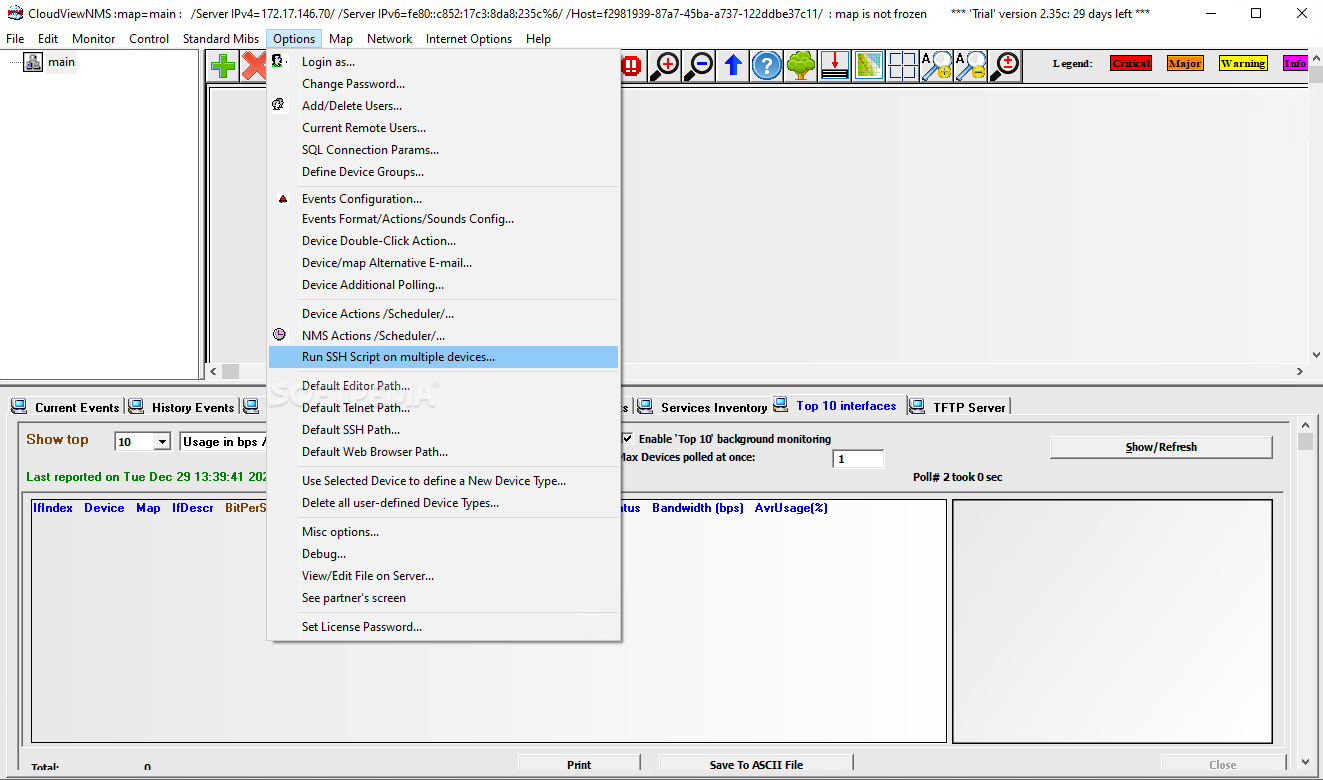Click the Login as user icon
Image resolution: width=1323 pixels, height=780 pixels.
point(279,61)
